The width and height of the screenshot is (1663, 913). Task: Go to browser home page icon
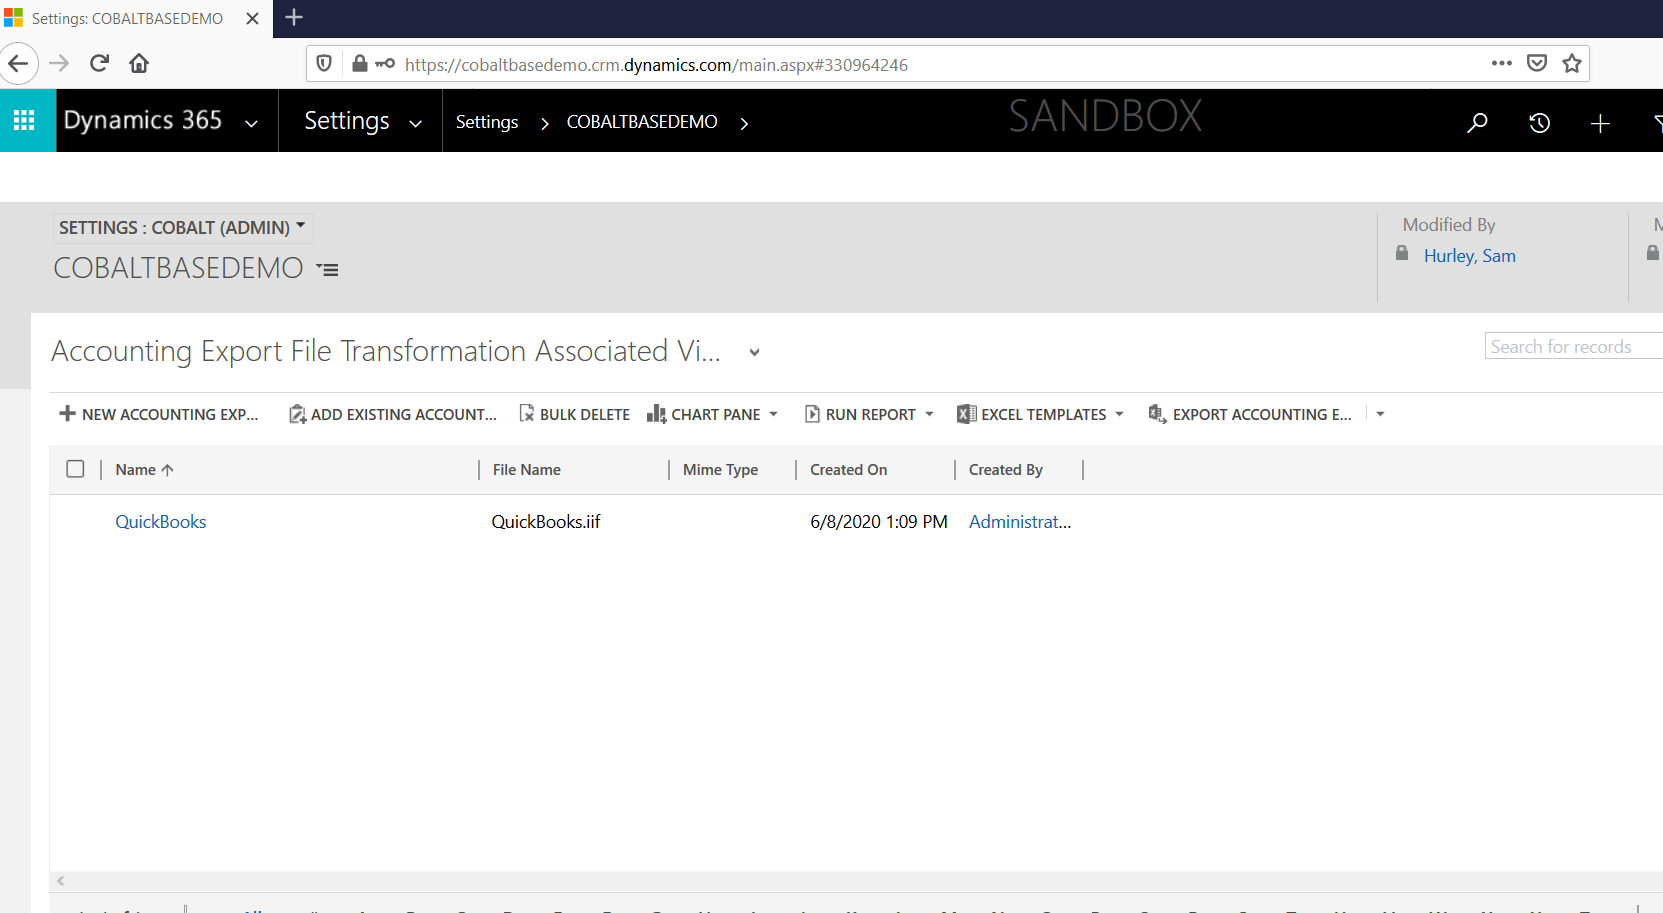tap(139, 63)
